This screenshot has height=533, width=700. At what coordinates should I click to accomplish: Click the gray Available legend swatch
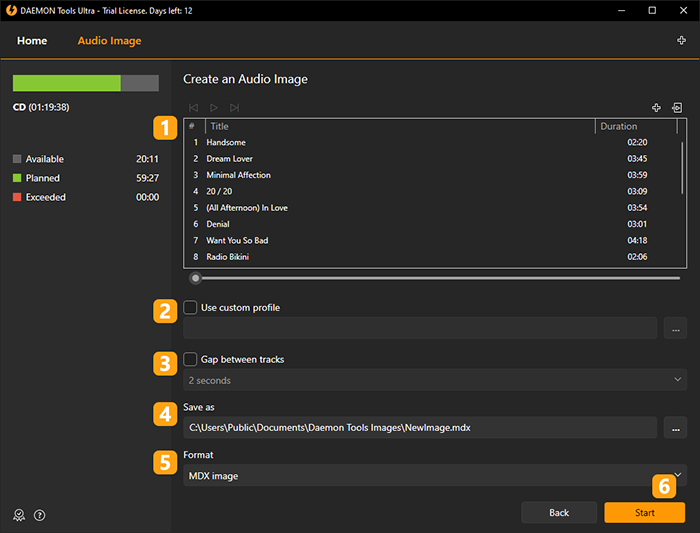click(x=17, y=159)
